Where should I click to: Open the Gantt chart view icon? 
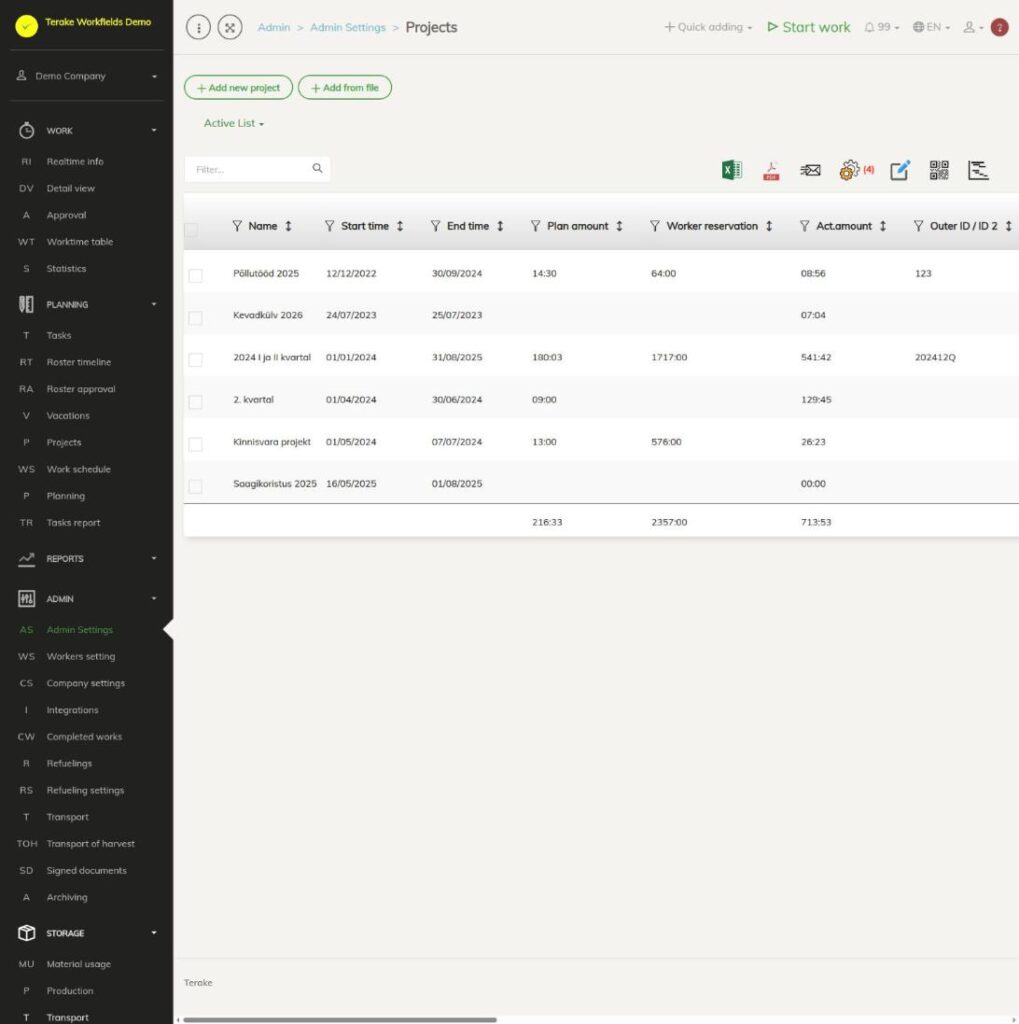(978, 170)
